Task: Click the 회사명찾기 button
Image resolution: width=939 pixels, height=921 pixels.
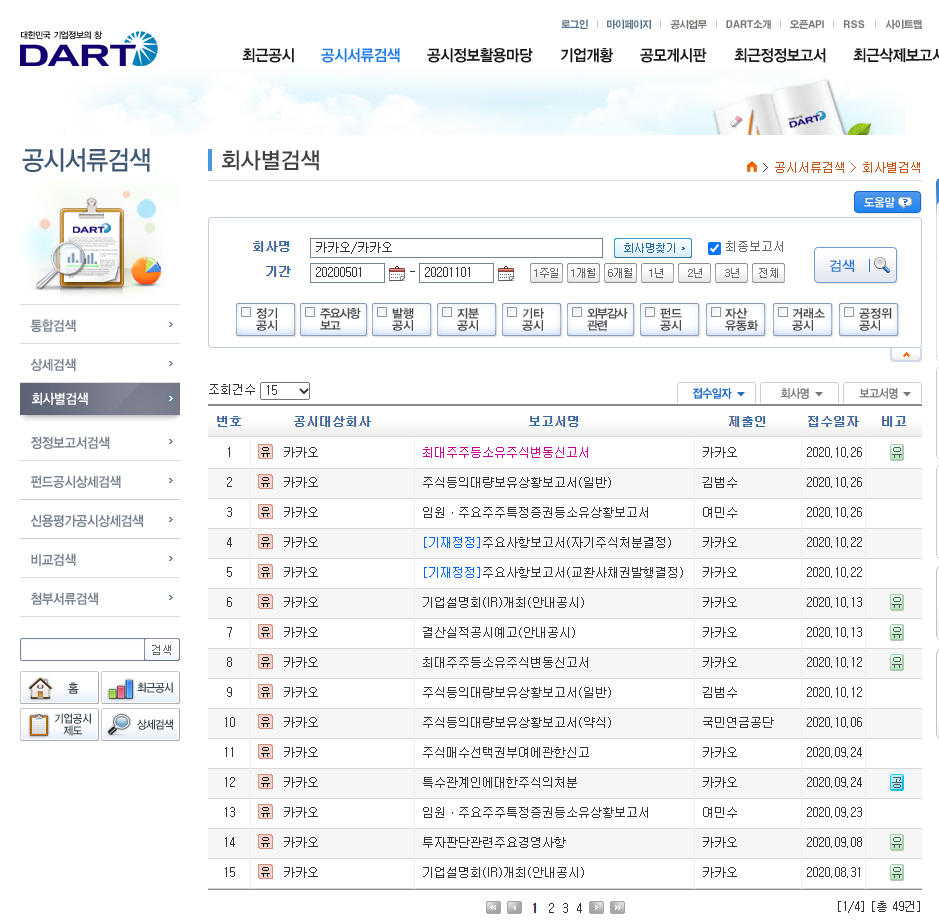Action: (x=653, y=248)
